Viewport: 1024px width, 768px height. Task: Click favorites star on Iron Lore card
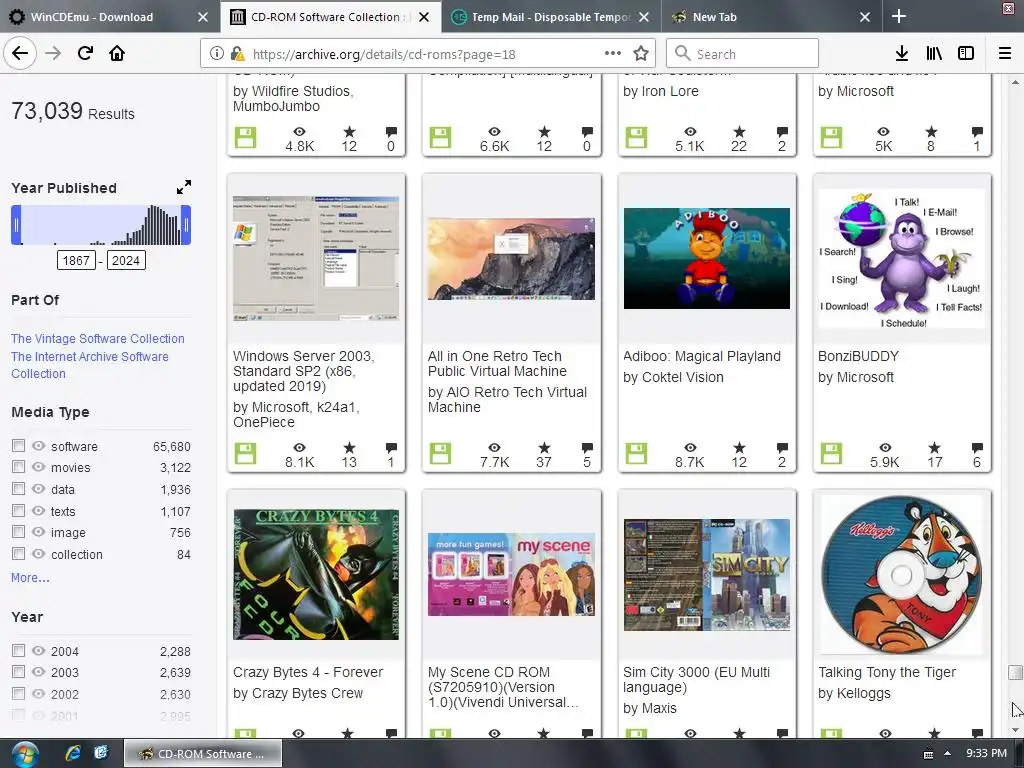tap(739, 132)
